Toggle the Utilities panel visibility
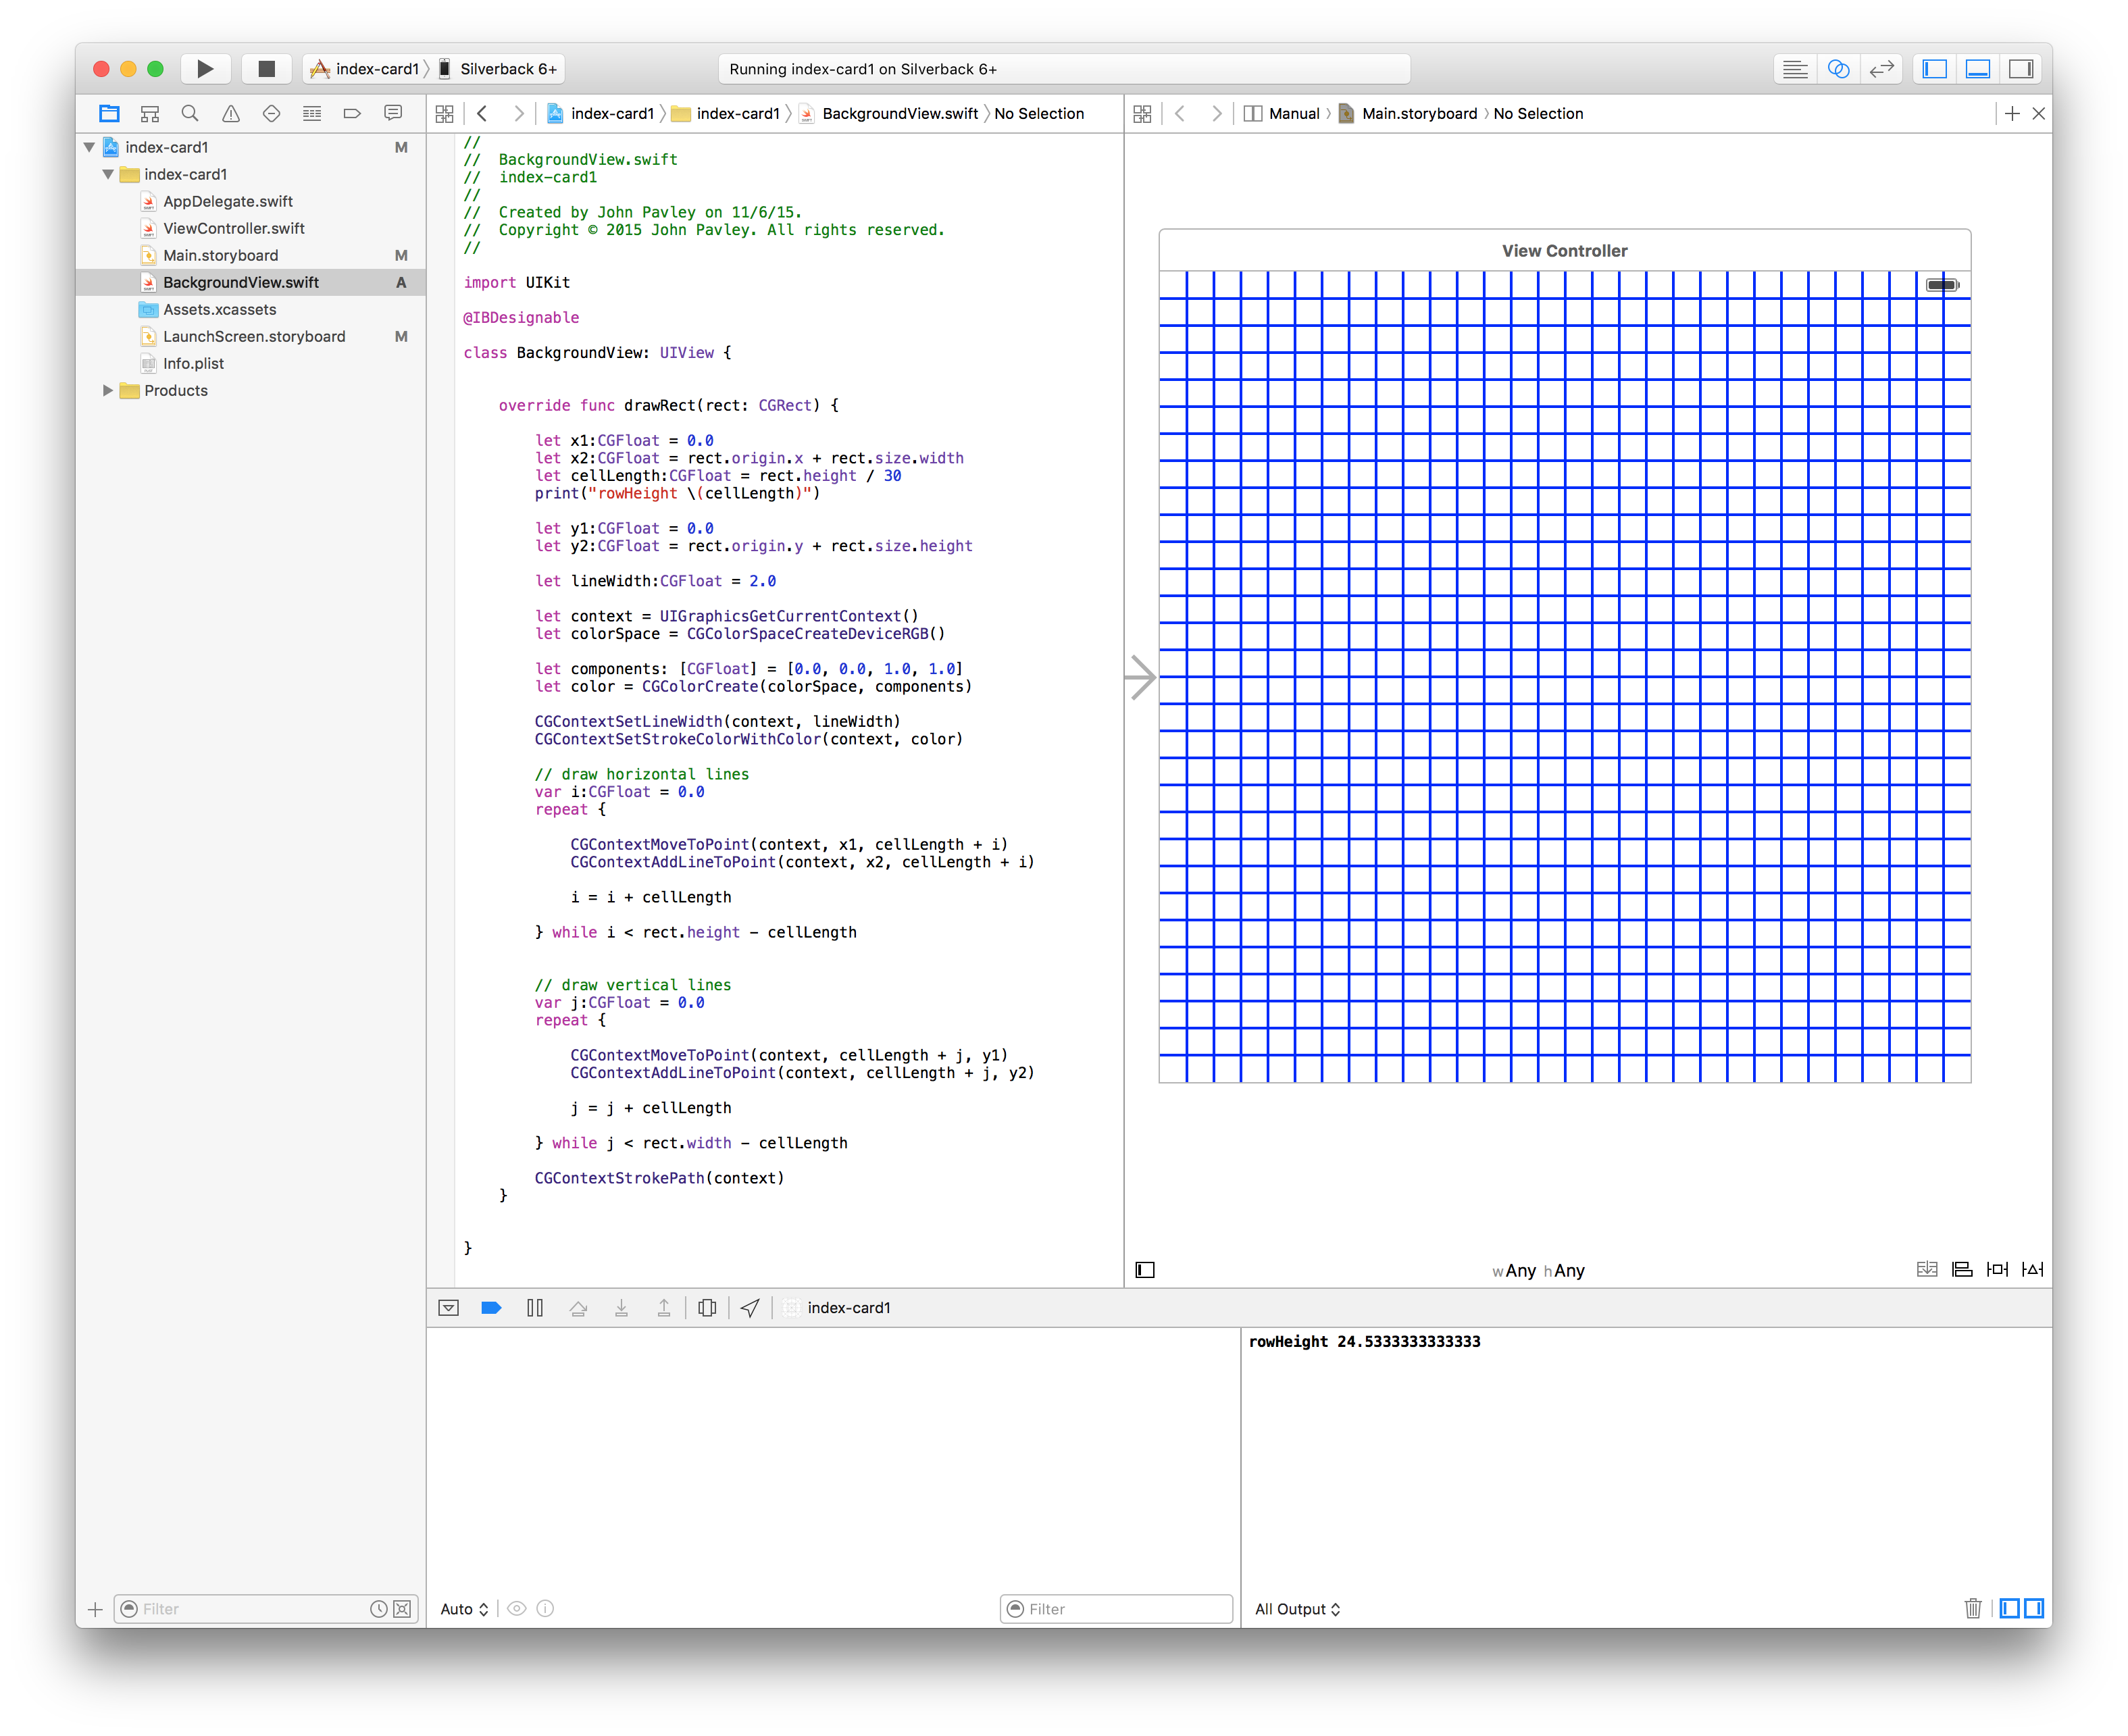The image size is (2128, 1736). pos(2020,69)
